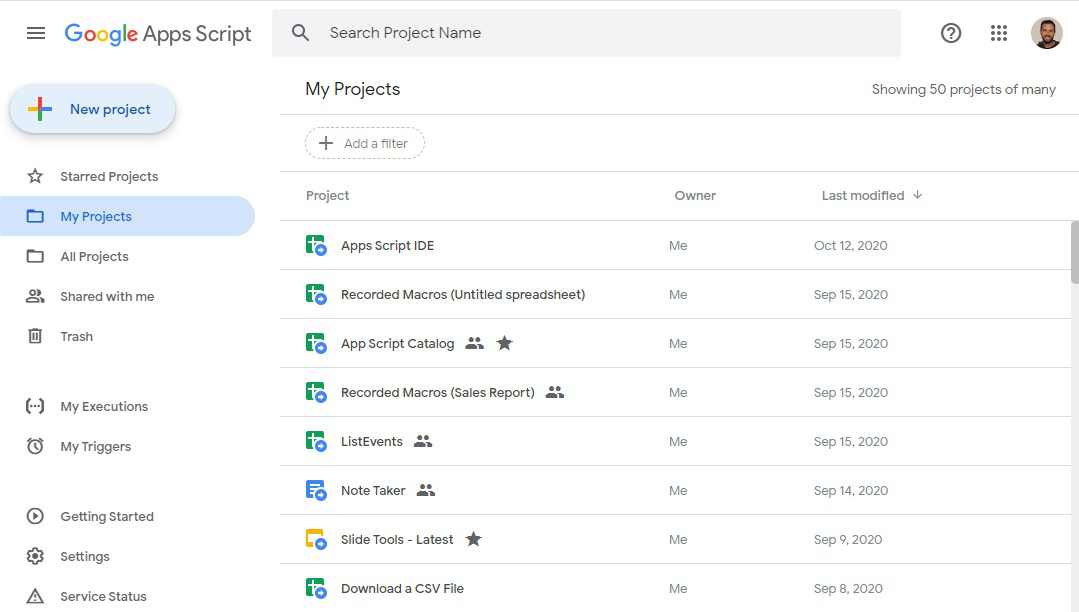Click the Google Apps Script logo
The image size is (1079, 612).
click(x=158, y=34)
